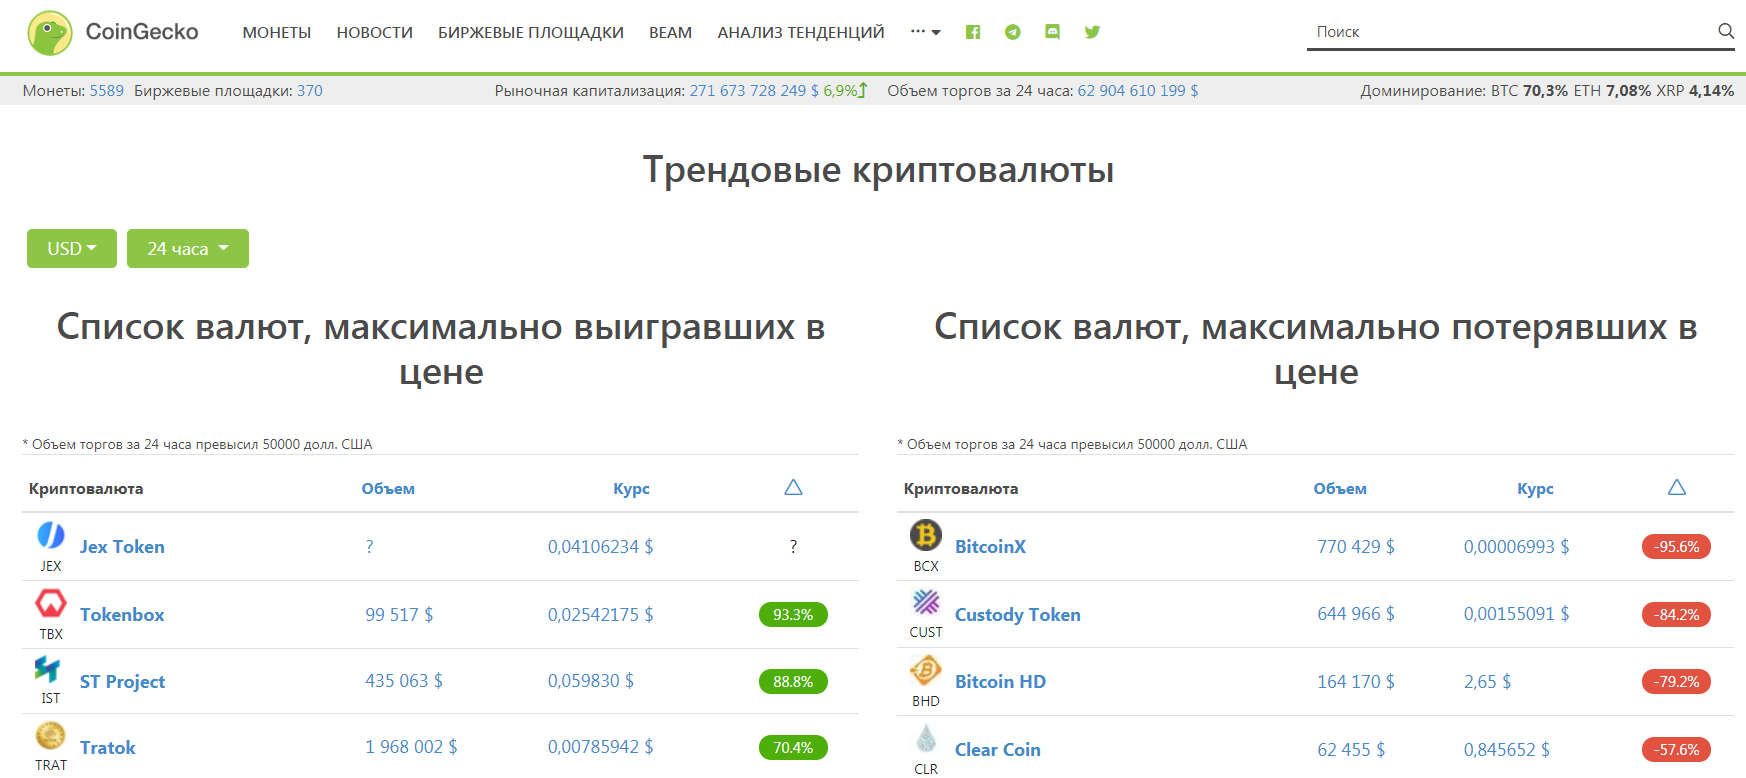Screen dimensions: 1746x778
Task: Open the Telegram channel icon
Action: (x=1012, y=32)
